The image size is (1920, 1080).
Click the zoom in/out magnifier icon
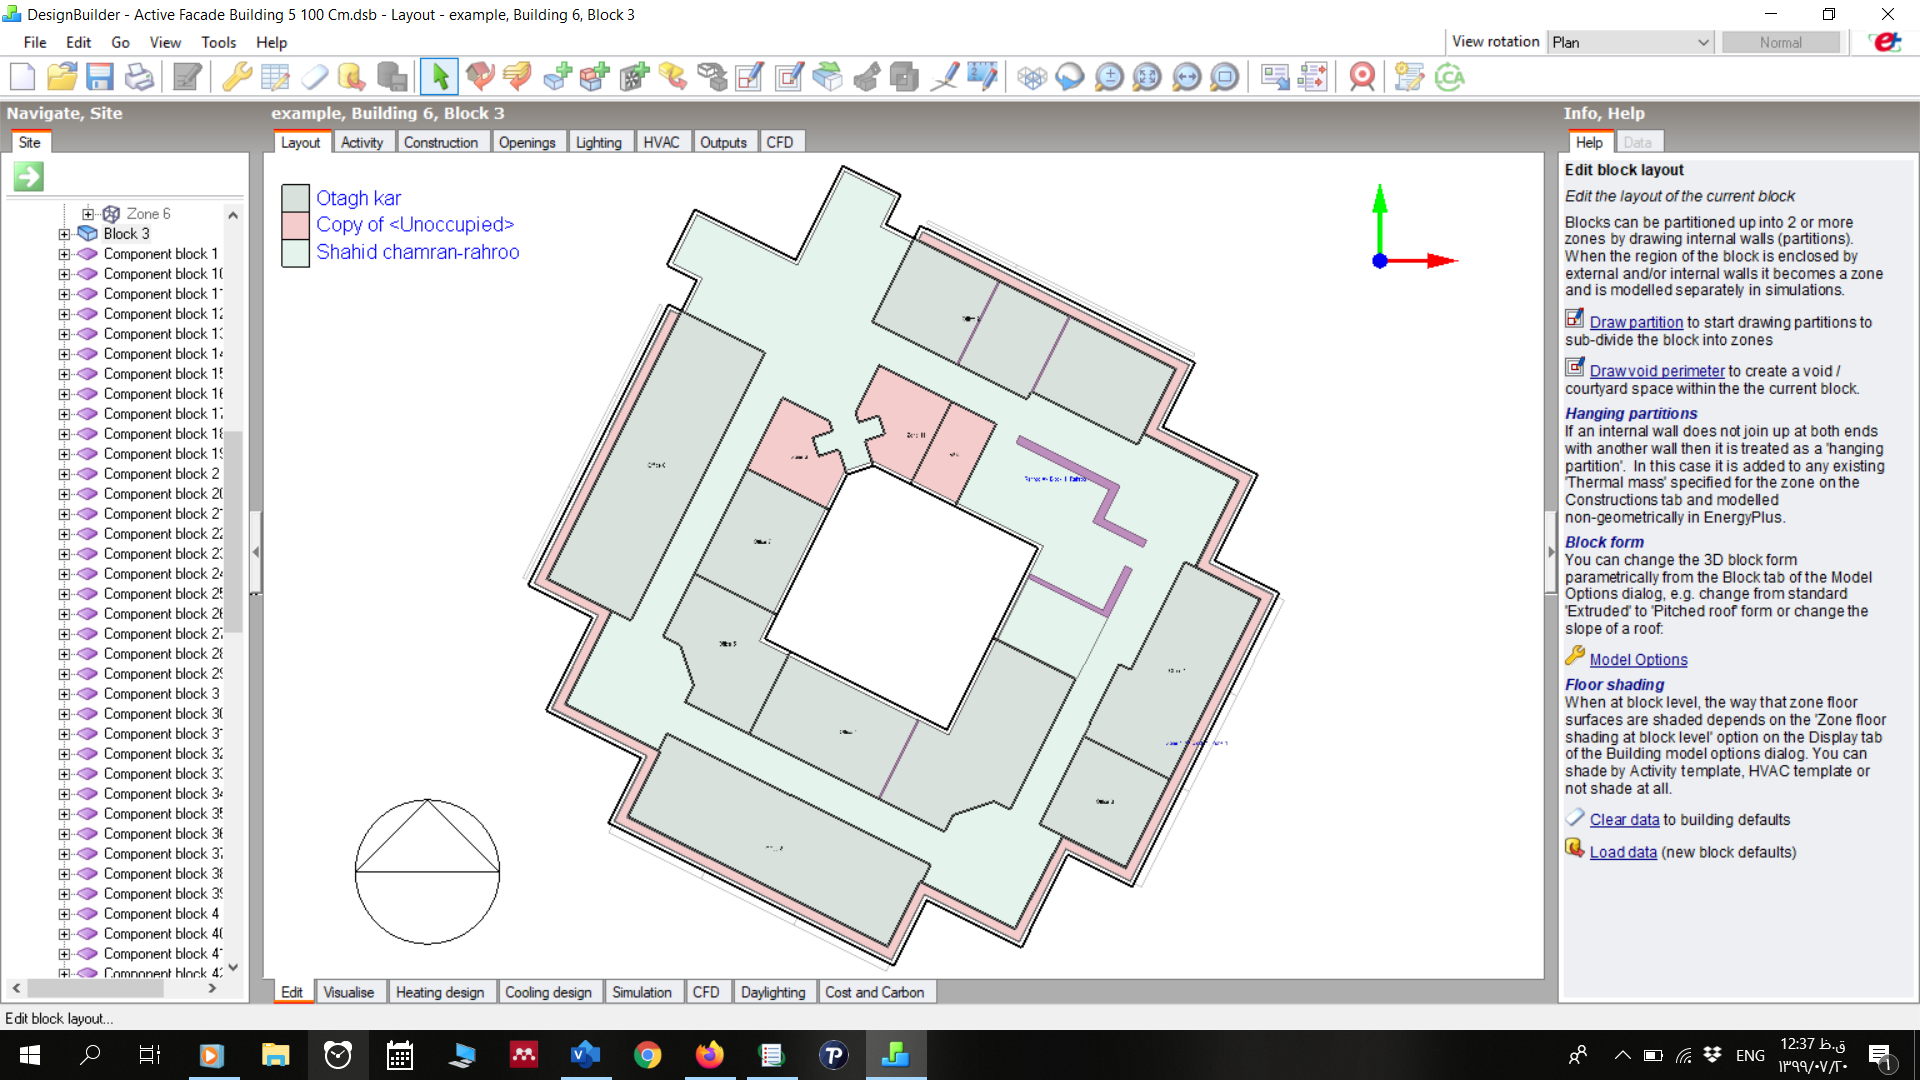coord(1108,77)
